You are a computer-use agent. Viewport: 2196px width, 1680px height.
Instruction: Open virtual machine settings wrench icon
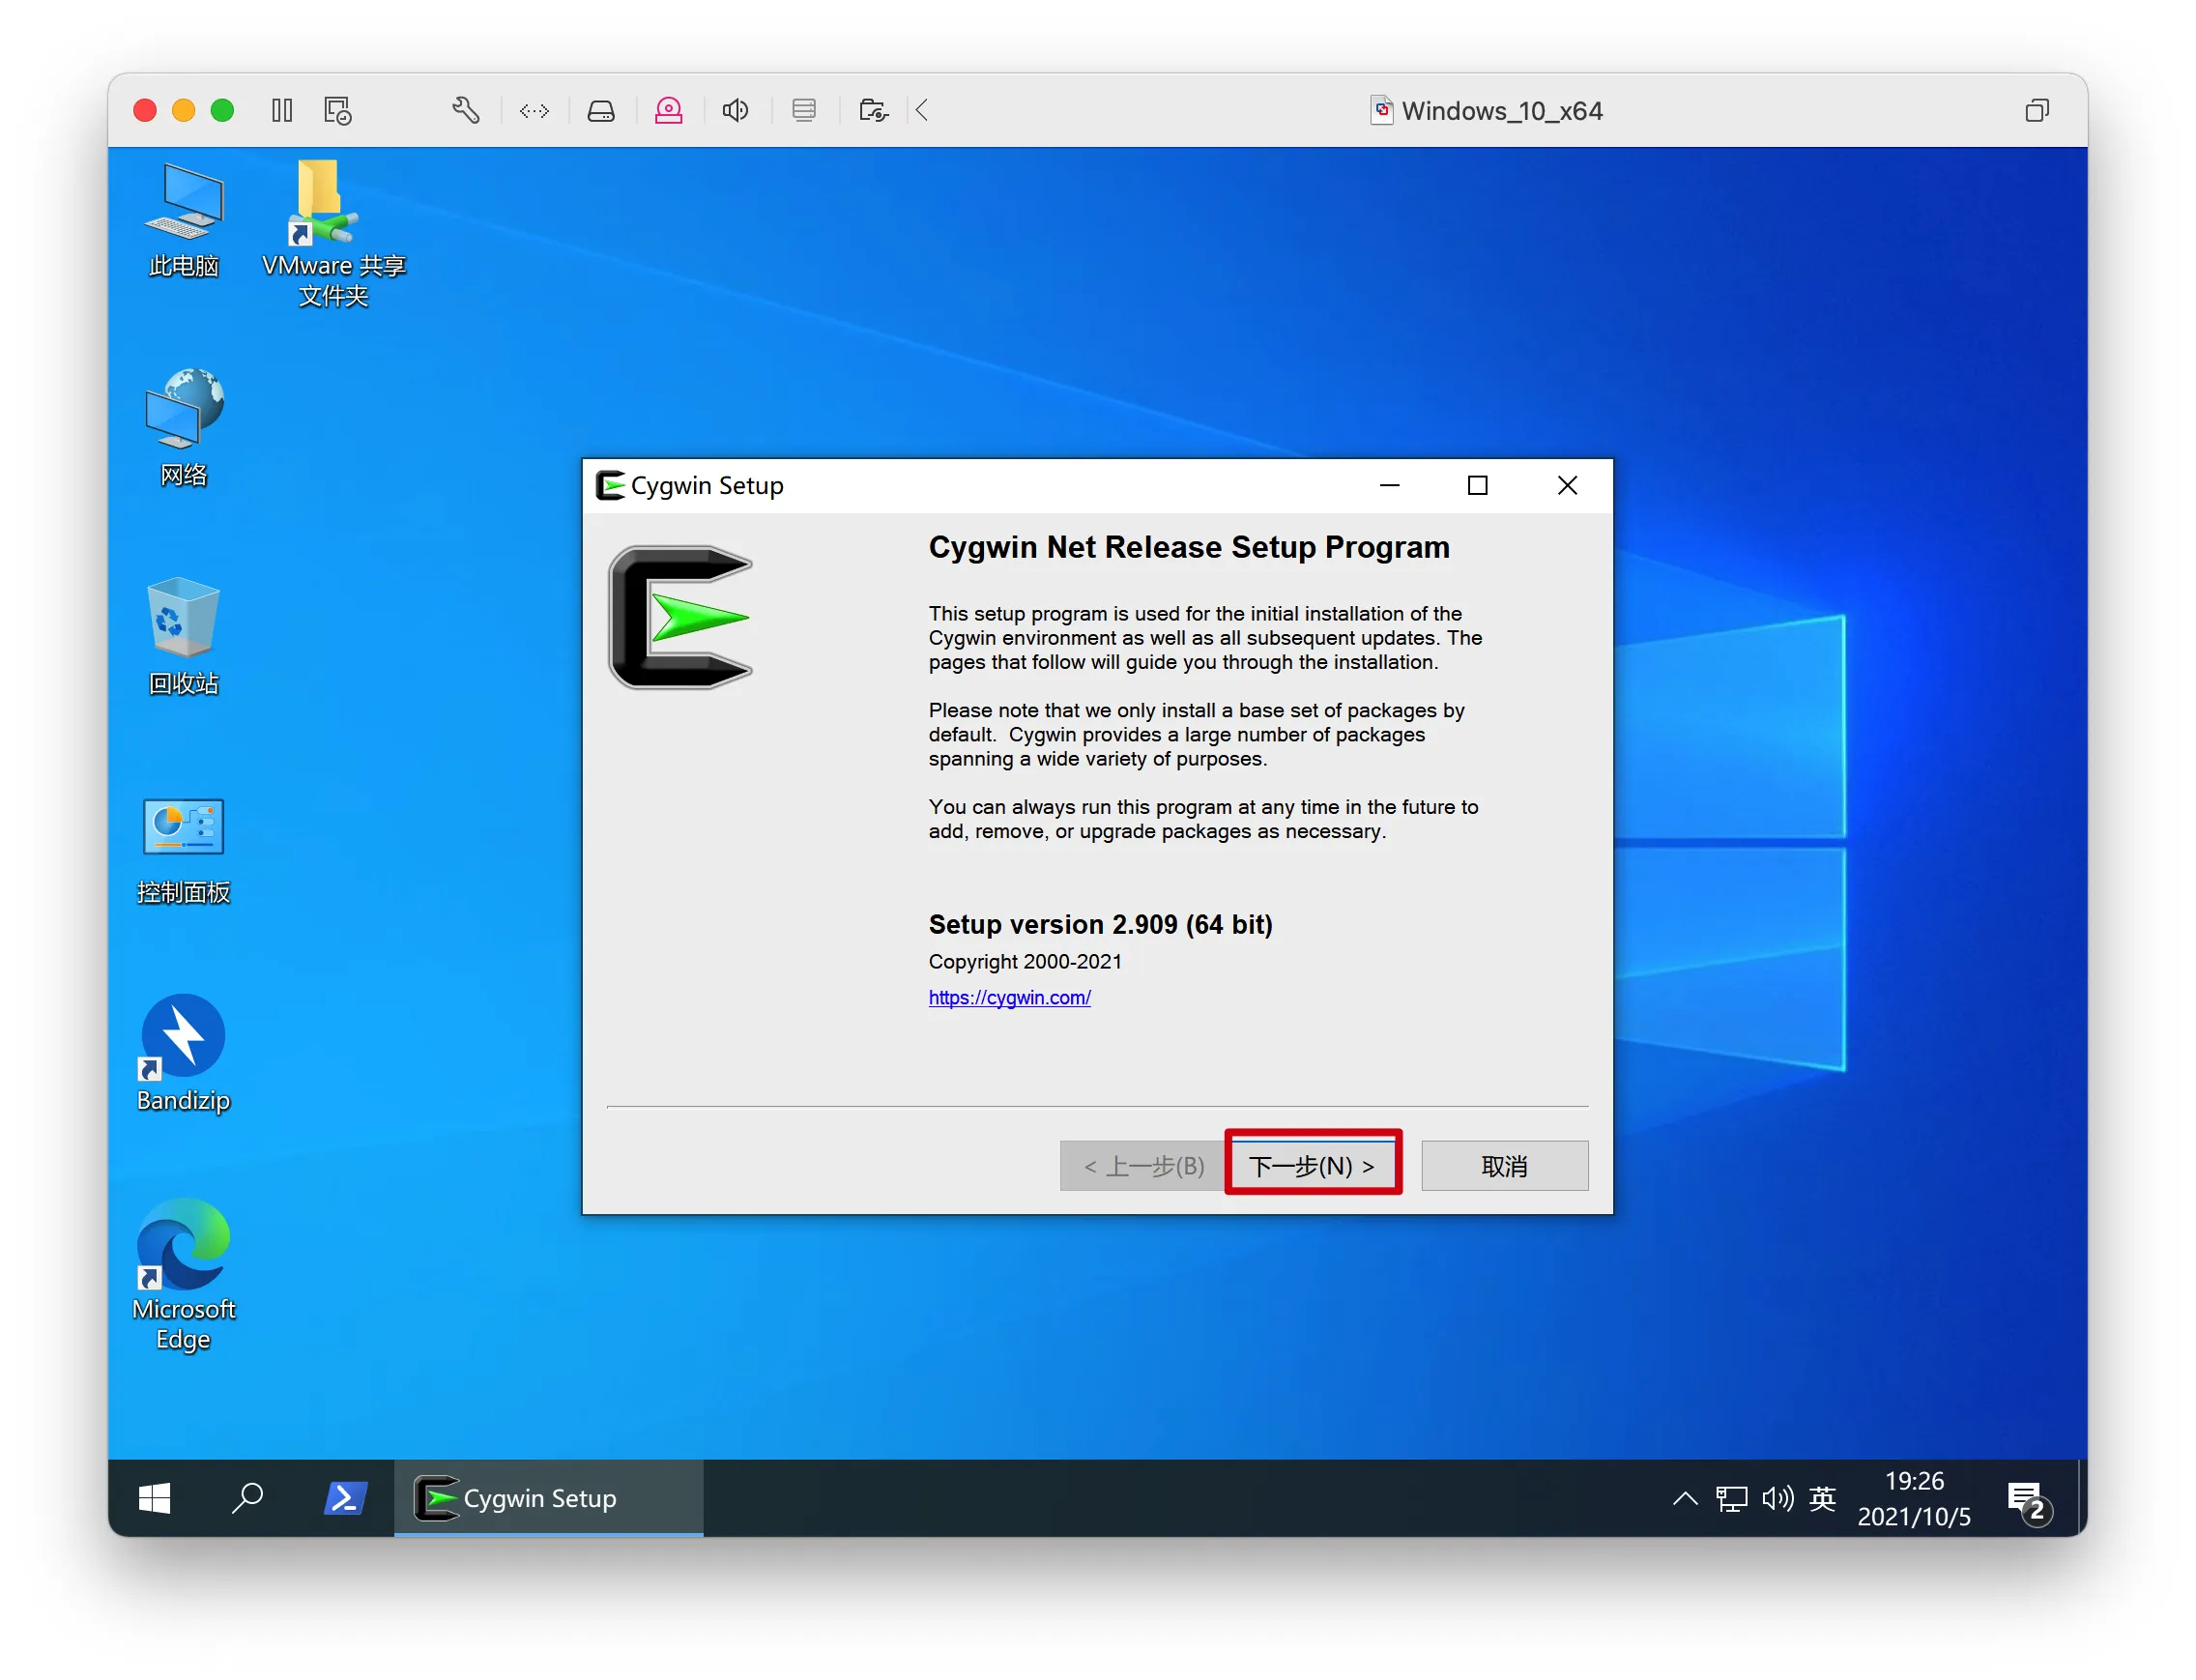coord(466,110)
